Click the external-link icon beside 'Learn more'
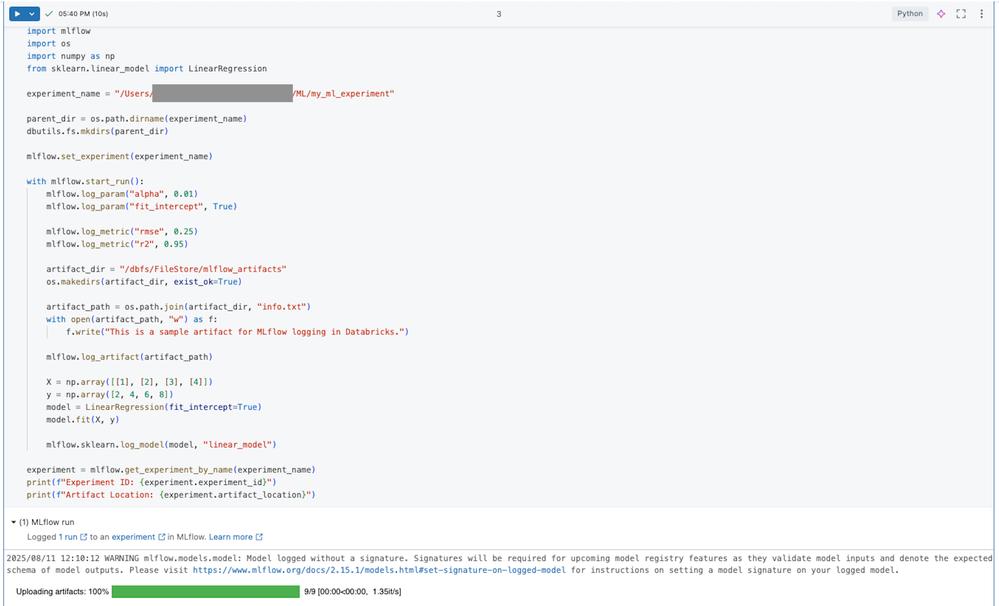Screen dimensions: 999x606 pyautogui.click(x=259, y=537)
